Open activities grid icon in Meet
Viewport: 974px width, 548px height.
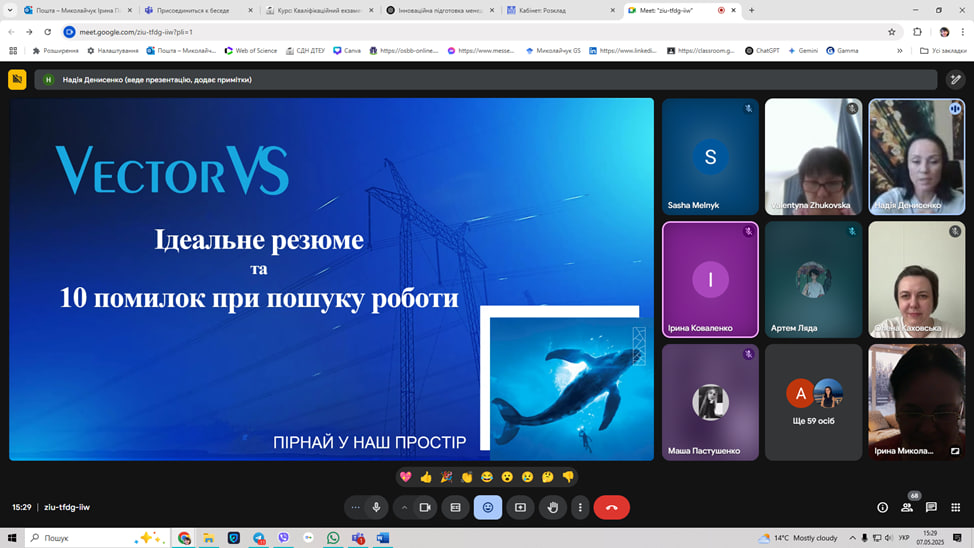(955, 508)
